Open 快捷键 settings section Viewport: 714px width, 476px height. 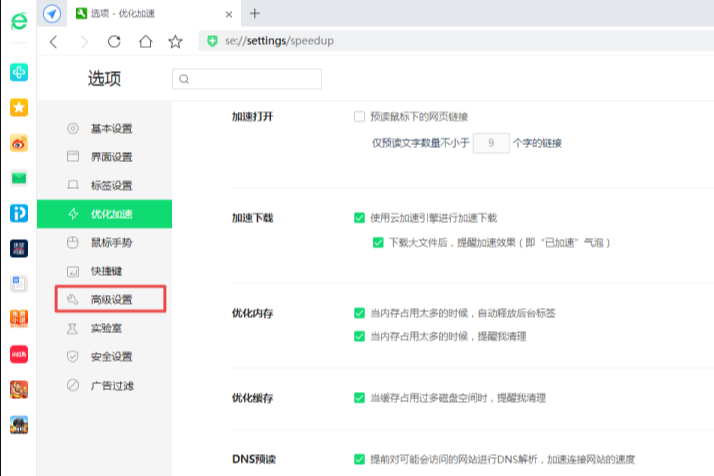[104, 271]
